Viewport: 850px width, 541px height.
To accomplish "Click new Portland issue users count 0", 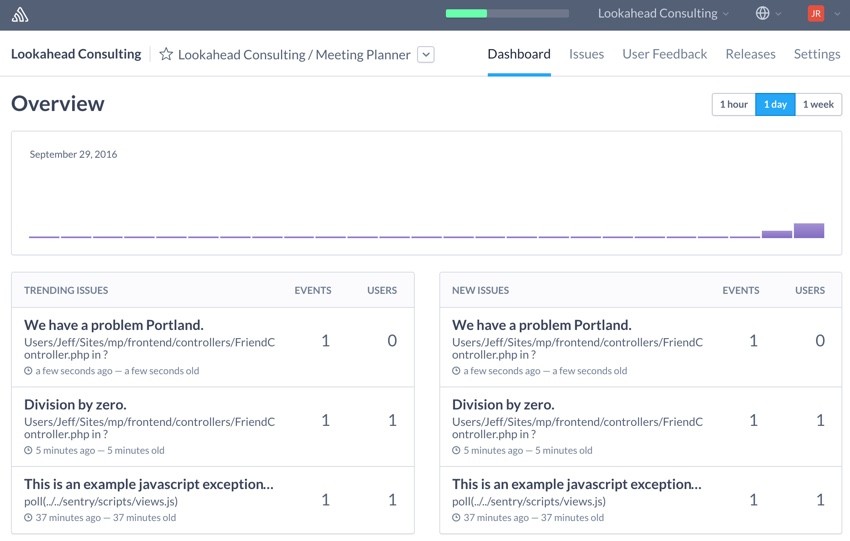I will [820, 340].
